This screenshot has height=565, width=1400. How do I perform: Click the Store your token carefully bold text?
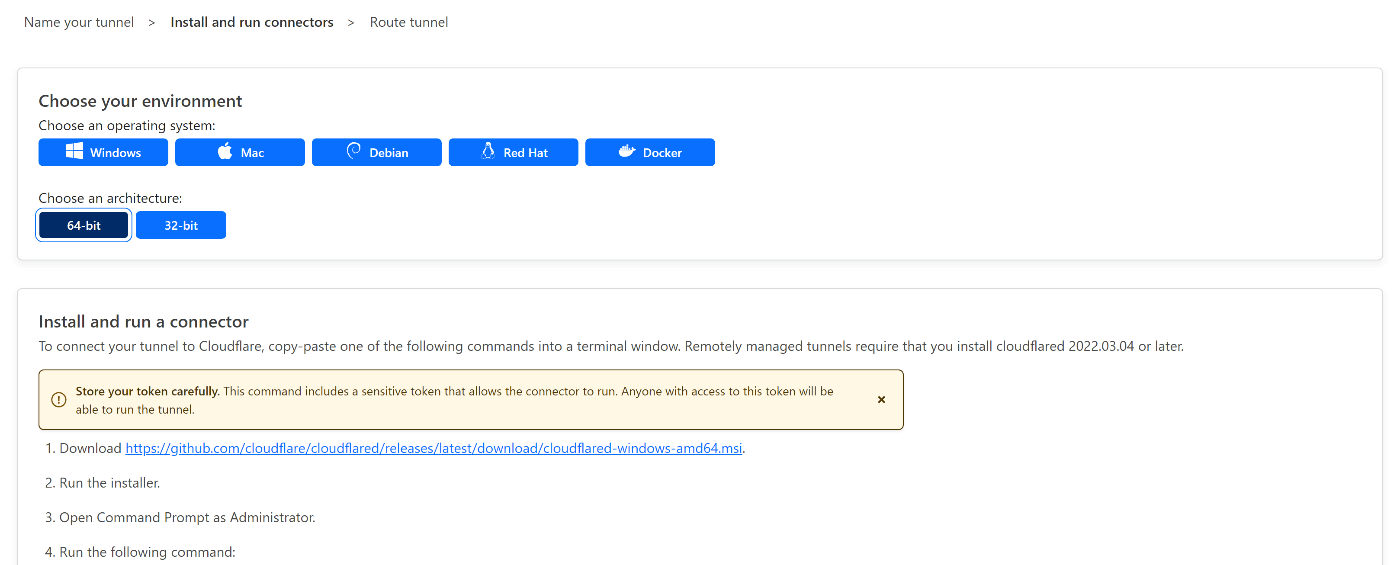[x=148, y=391]
